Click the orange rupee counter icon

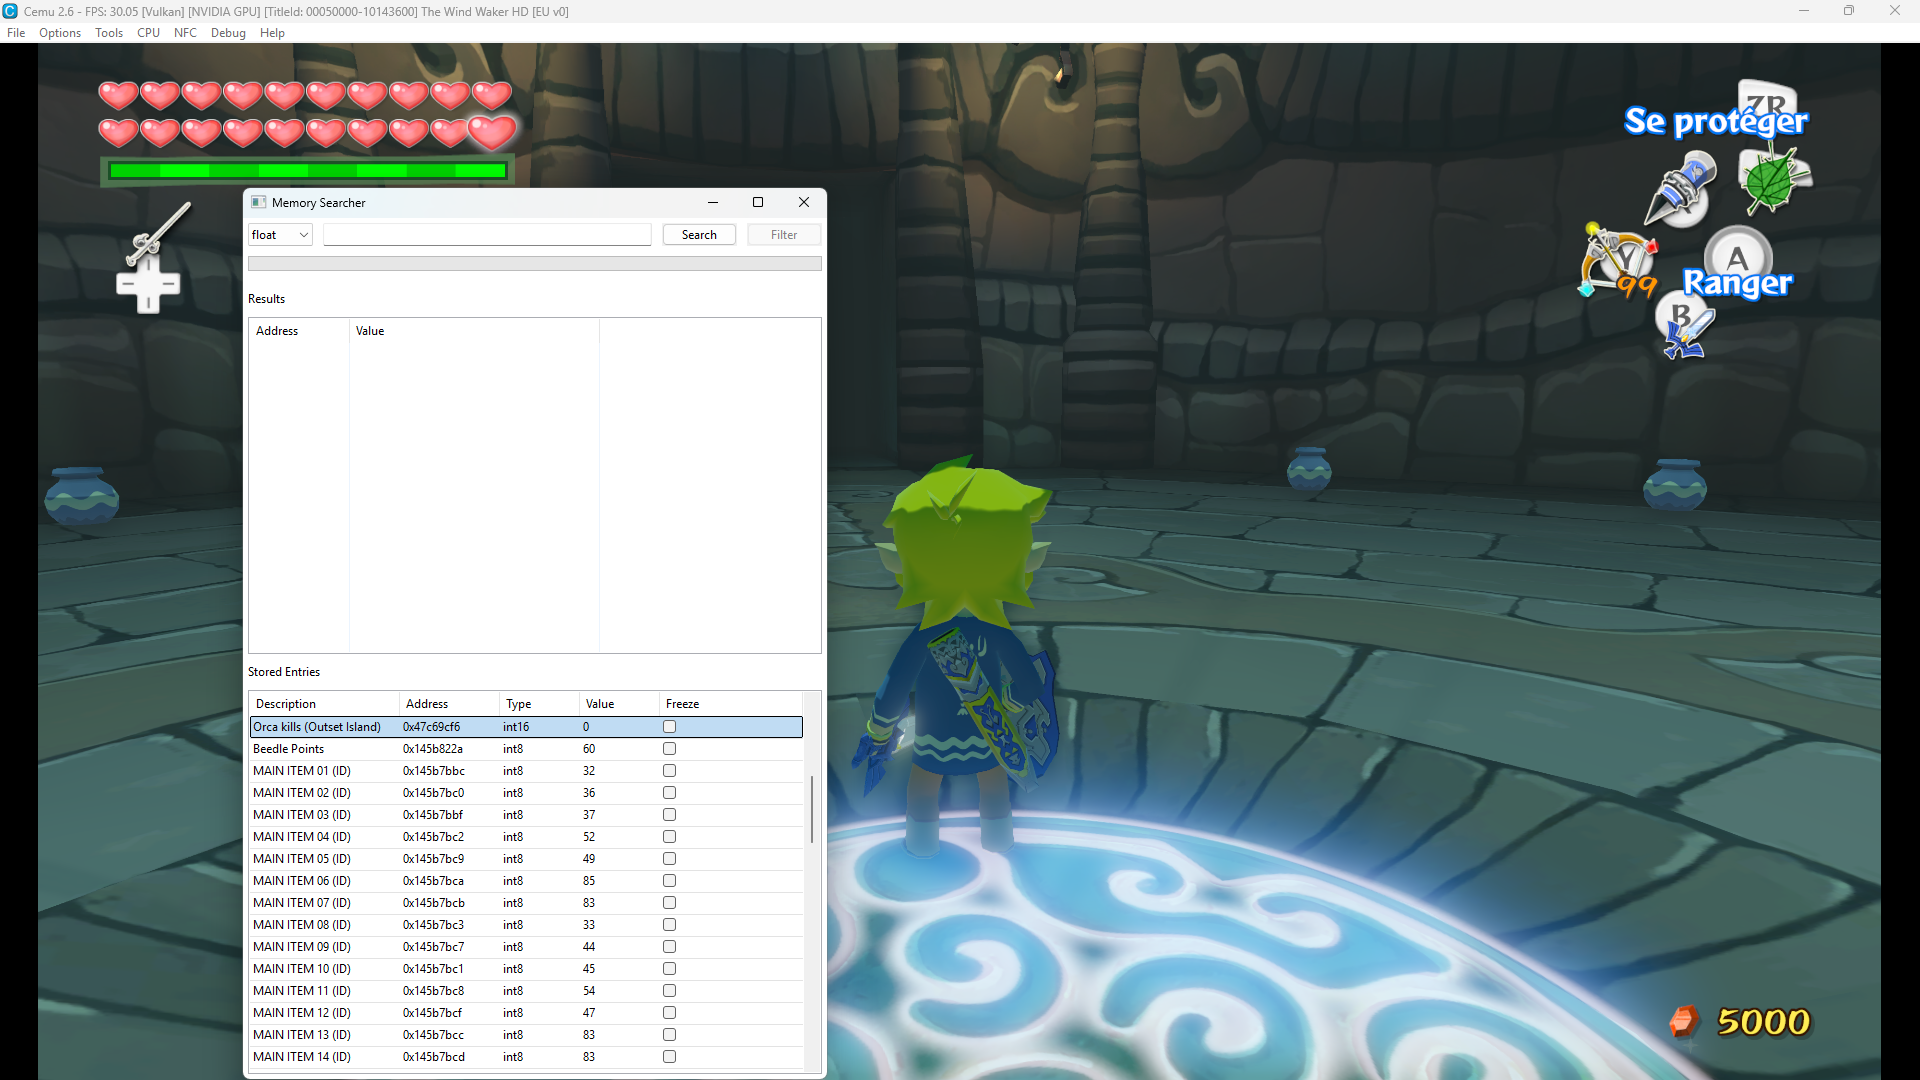coord(1684,1021)
